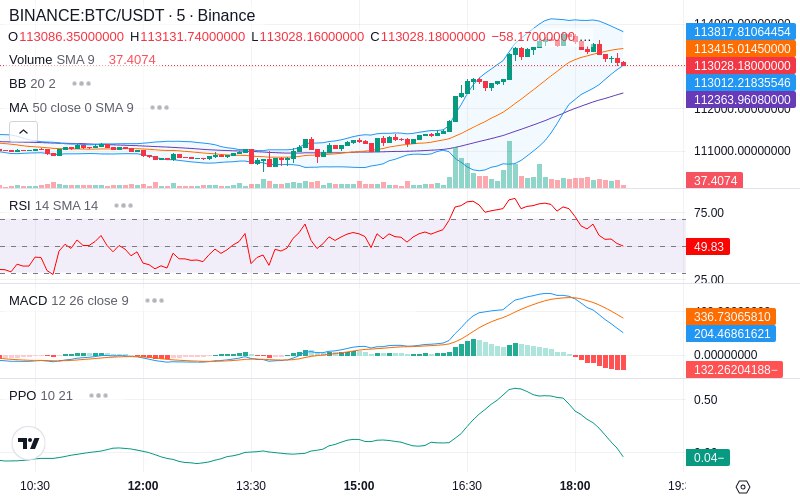The height and width of the screenshot is (500, 800).
Task: Click the red 37.4074 volume legend value
Action: point(132,60)
